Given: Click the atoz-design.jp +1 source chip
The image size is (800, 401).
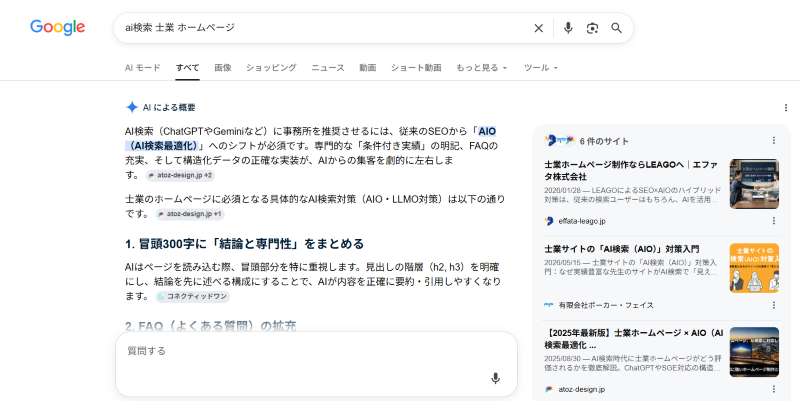Looking at the screenshot, I should (190, 214).
